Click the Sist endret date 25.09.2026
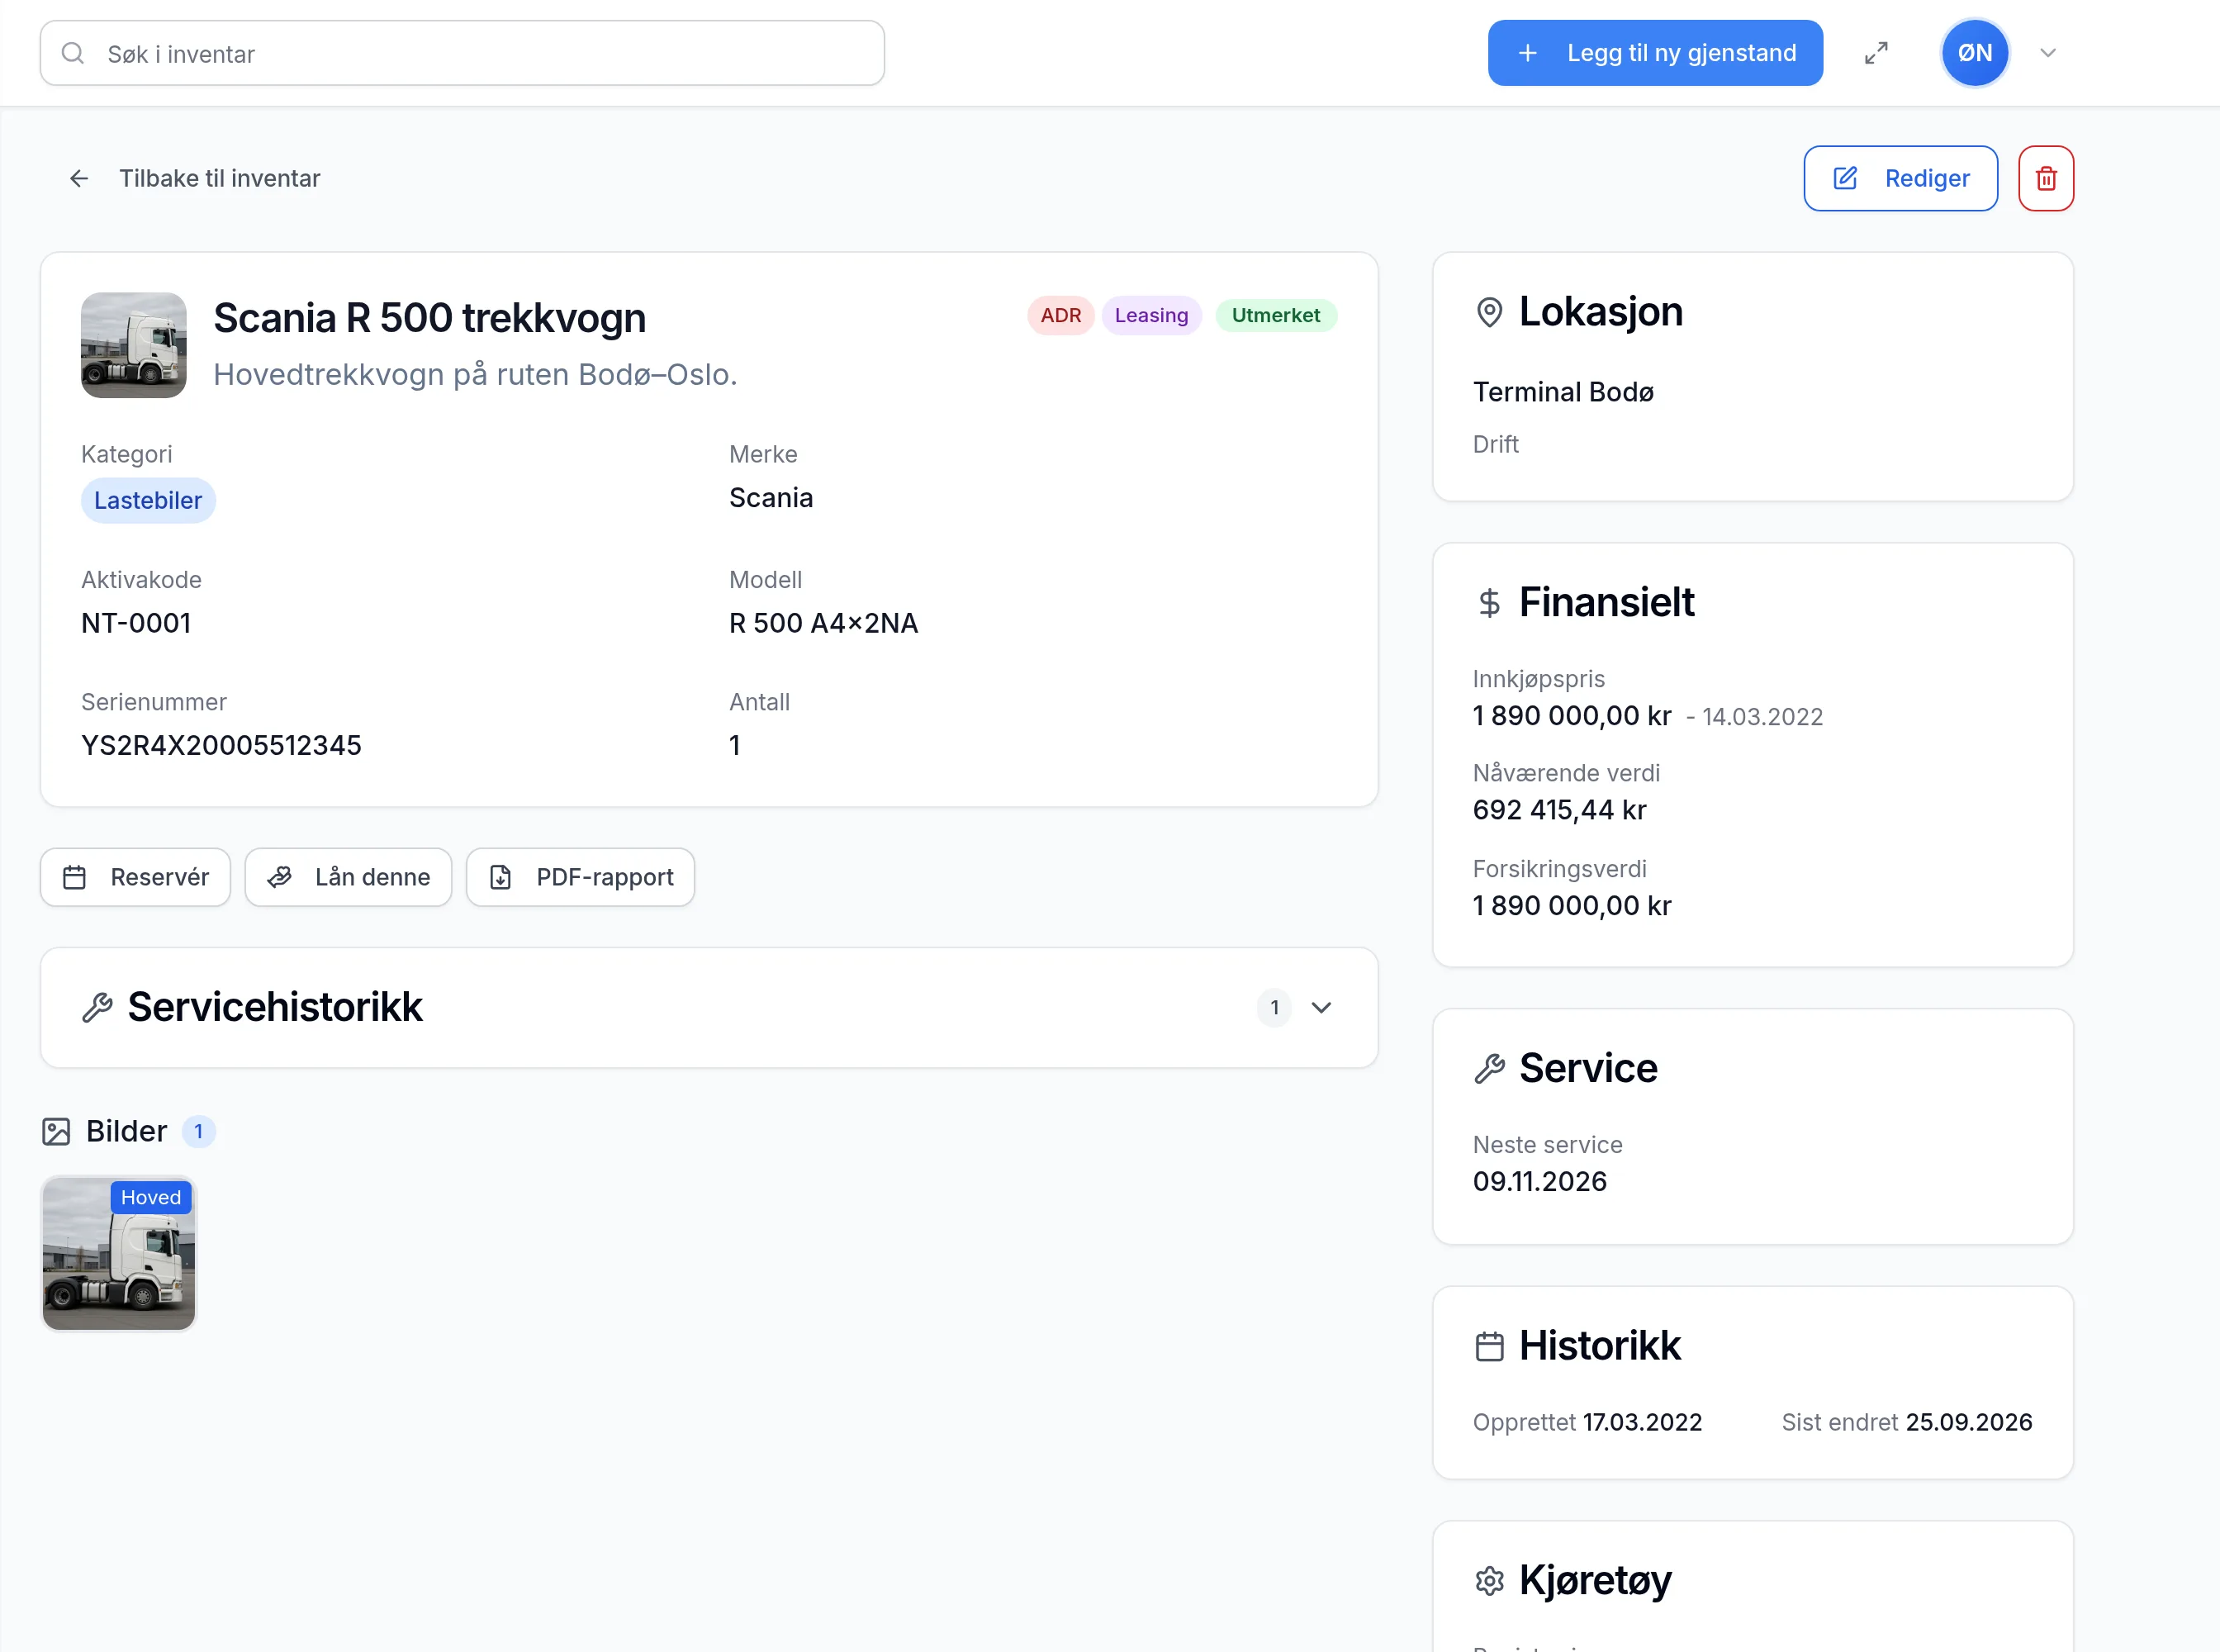Image resolution: width=2220 pixels, height=1652 pixels. point(1968,1422)
